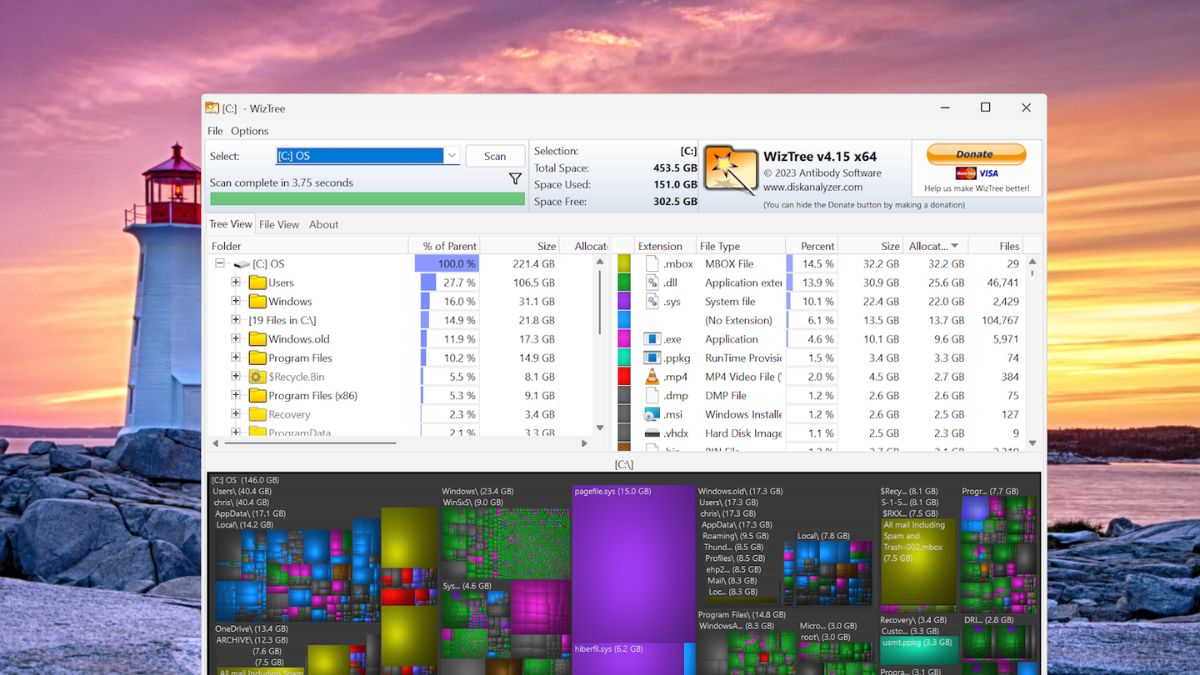The height and width of the screenshot is (675, 1200).
Task: Open the File menu
Action: 215,131
